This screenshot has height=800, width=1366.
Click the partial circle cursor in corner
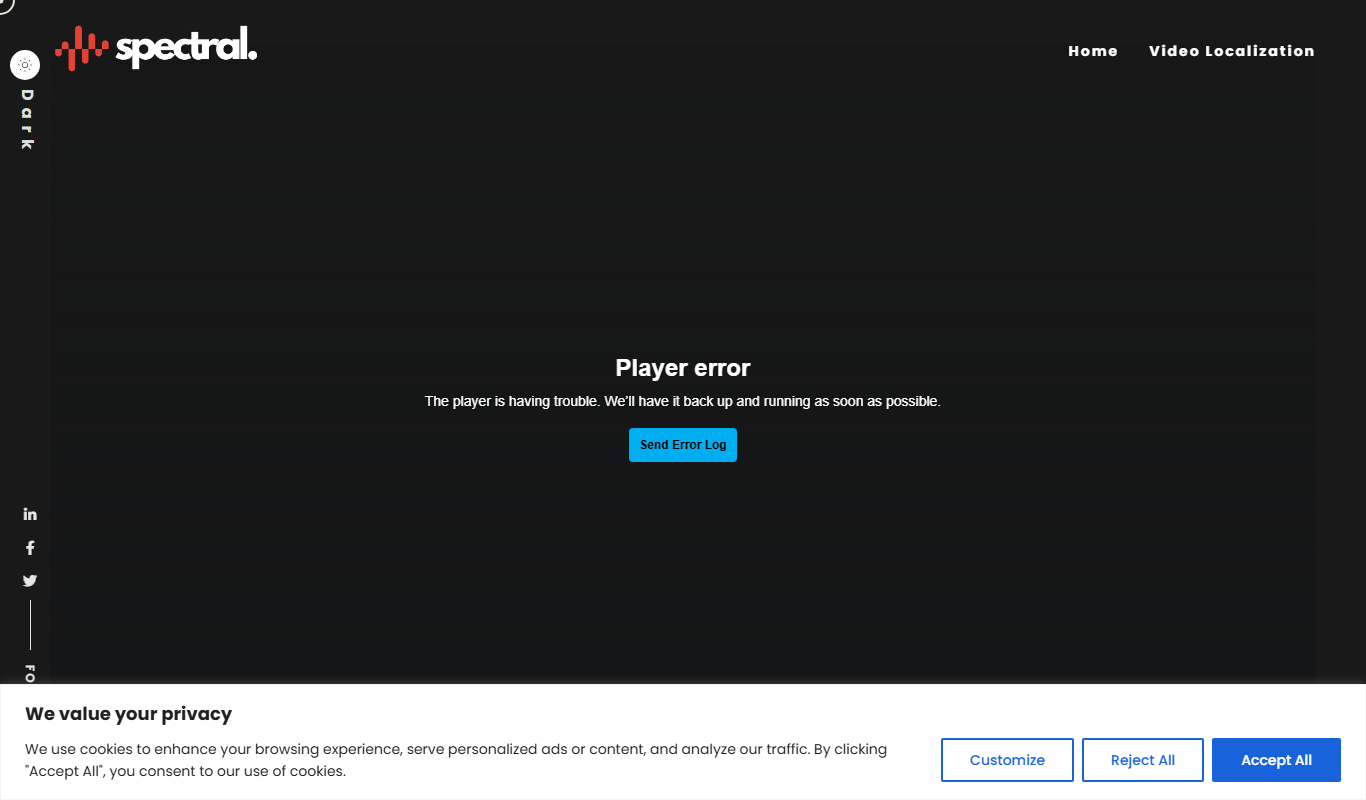pyautogui.click(x=5, y=5)
